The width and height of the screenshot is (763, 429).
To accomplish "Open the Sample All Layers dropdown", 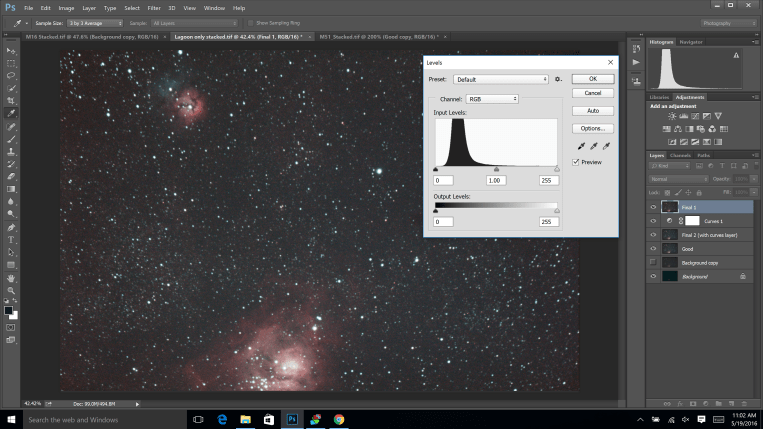I will point(194,23).
